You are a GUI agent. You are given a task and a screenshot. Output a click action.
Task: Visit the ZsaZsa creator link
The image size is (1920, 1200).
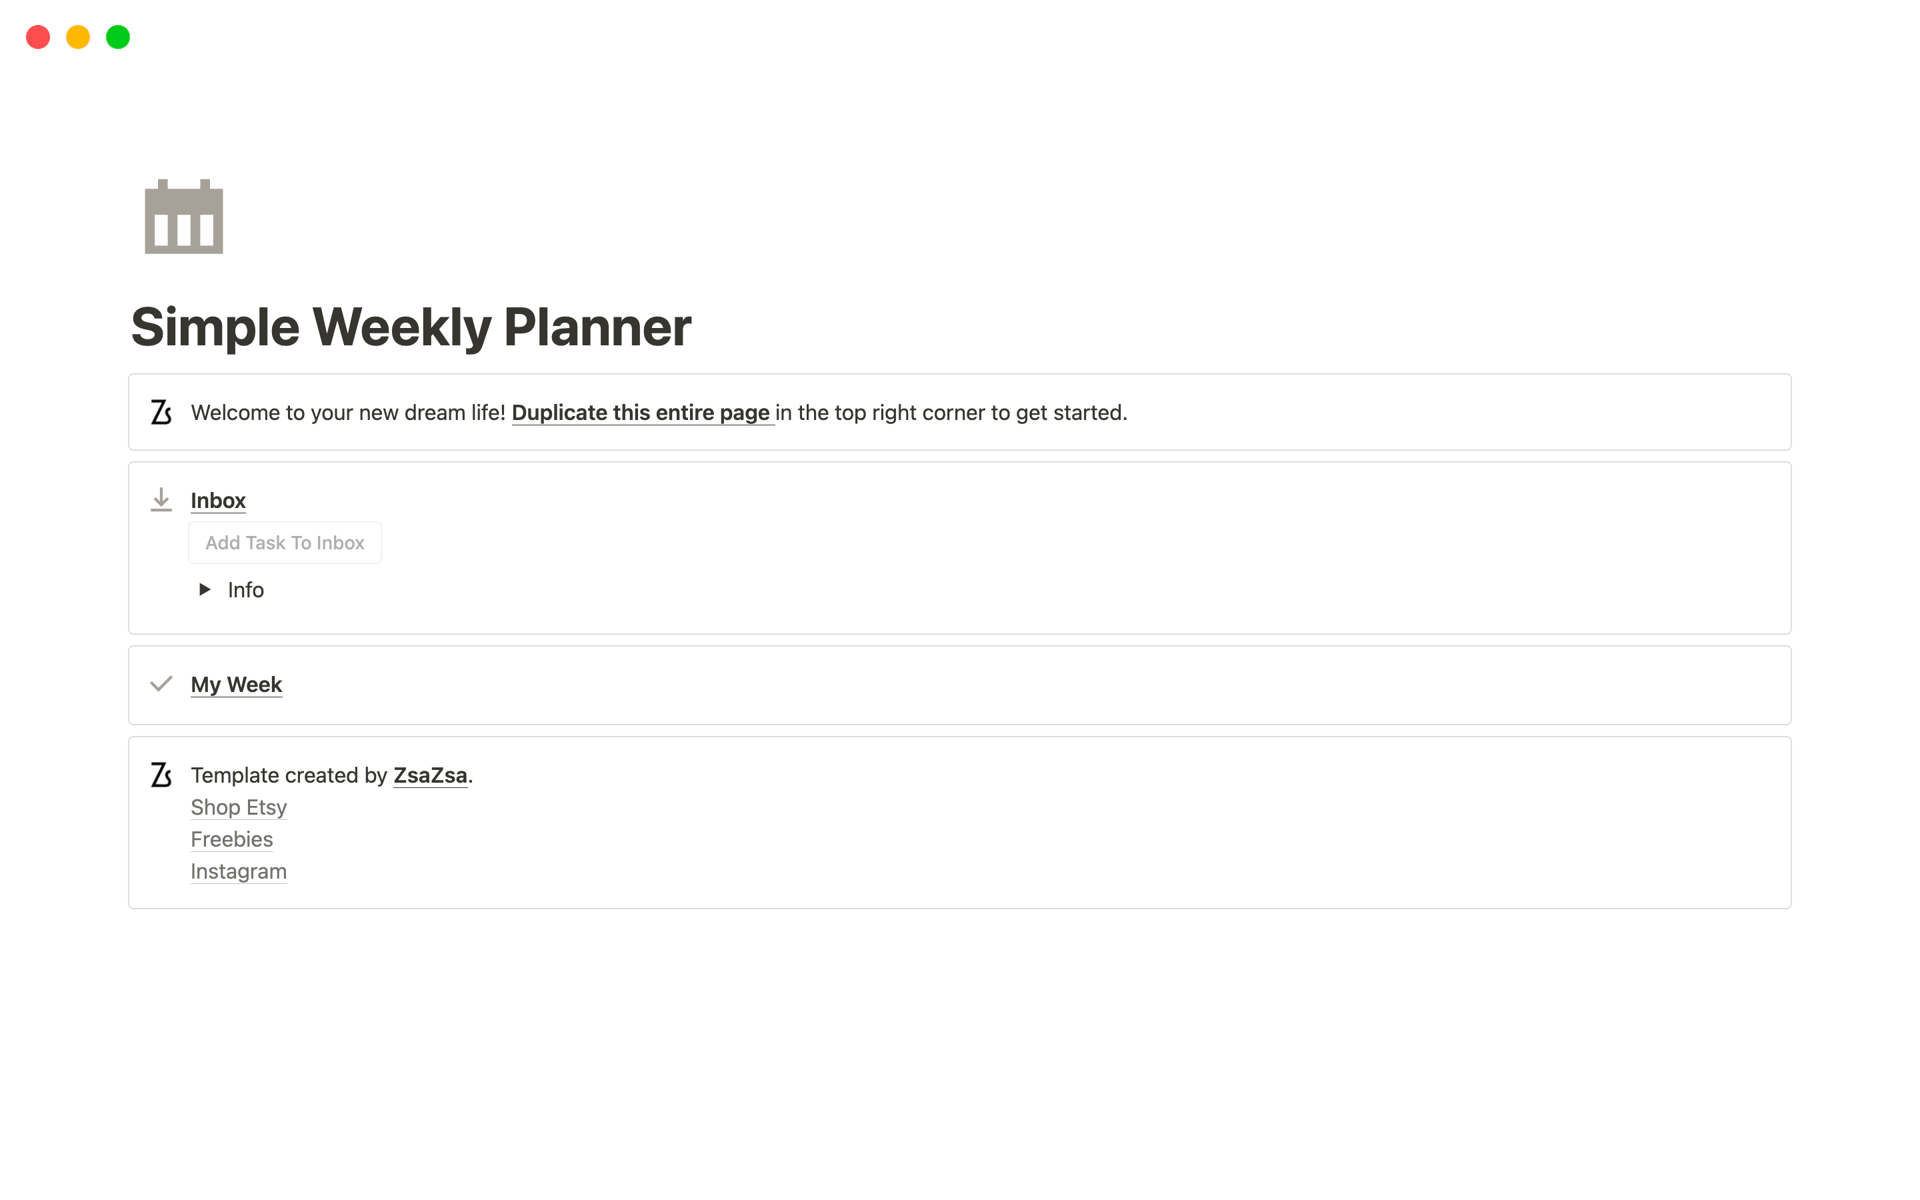[430, 775]
